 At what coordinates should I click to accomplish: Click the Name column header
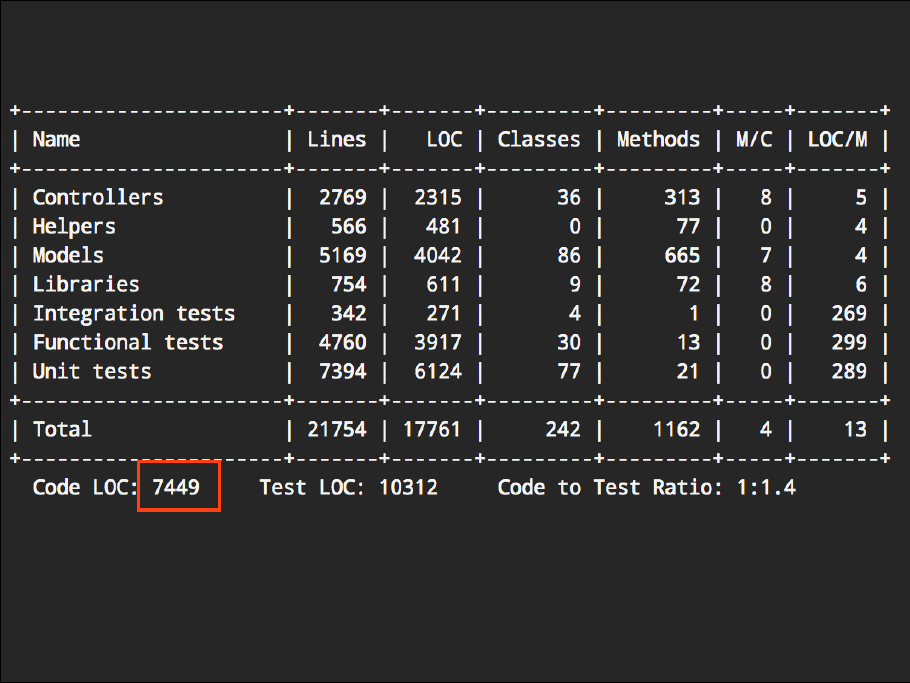[56, 139]
